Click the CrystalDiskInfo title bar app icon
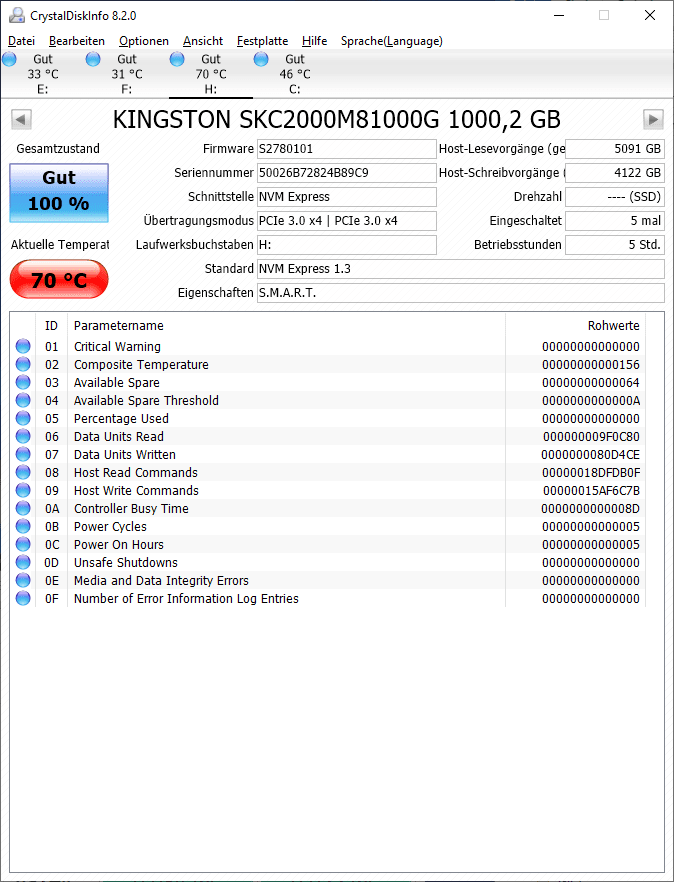Screen dimensions: 674x882 17,15
